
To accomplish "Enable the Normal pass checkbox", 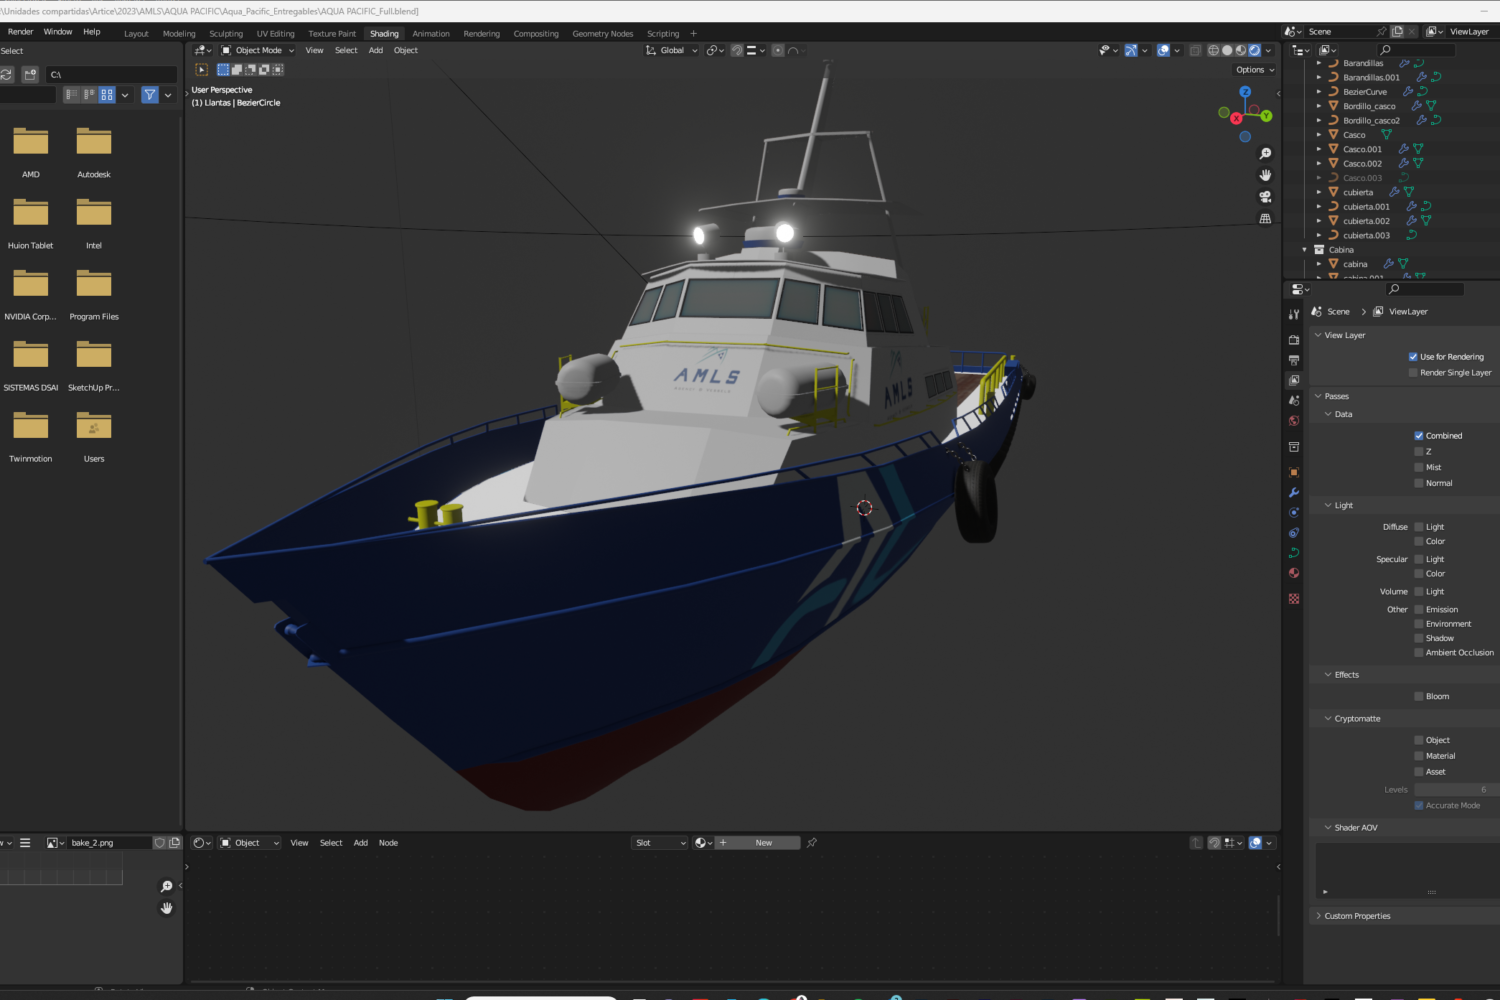I will pos(1419,484).
